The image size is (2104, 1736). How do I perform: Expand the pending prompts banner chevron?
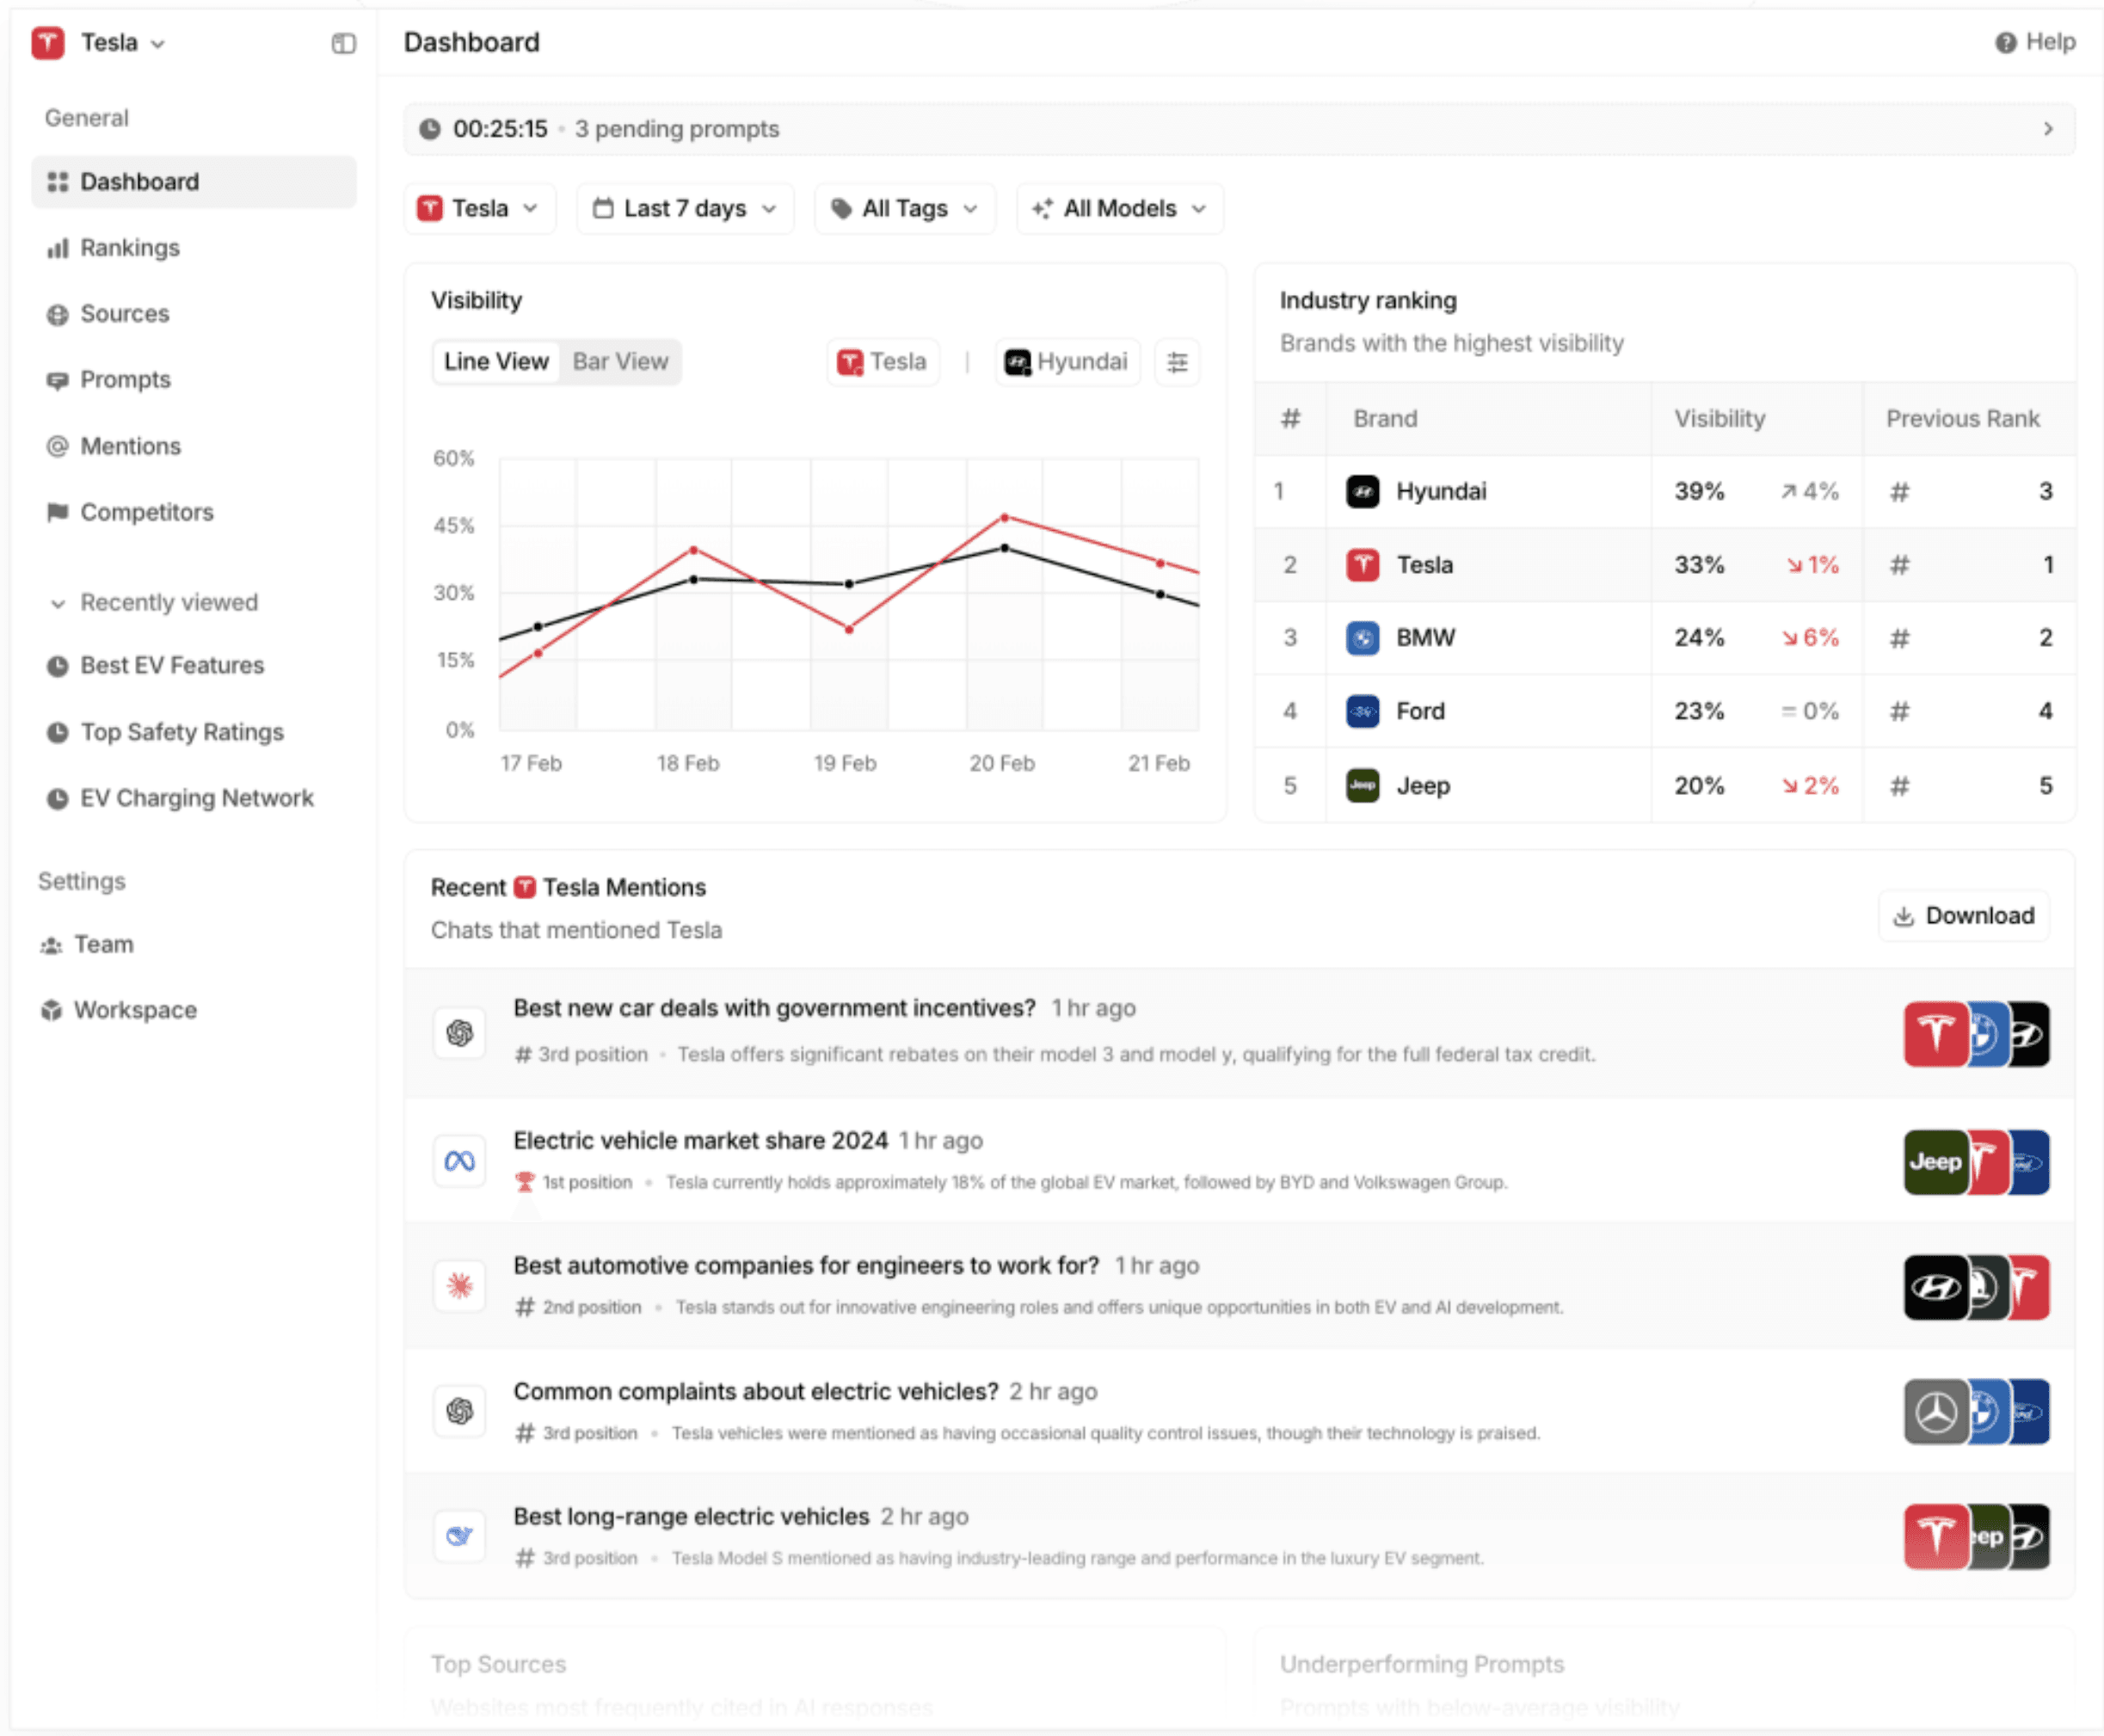click(2048, 129)
